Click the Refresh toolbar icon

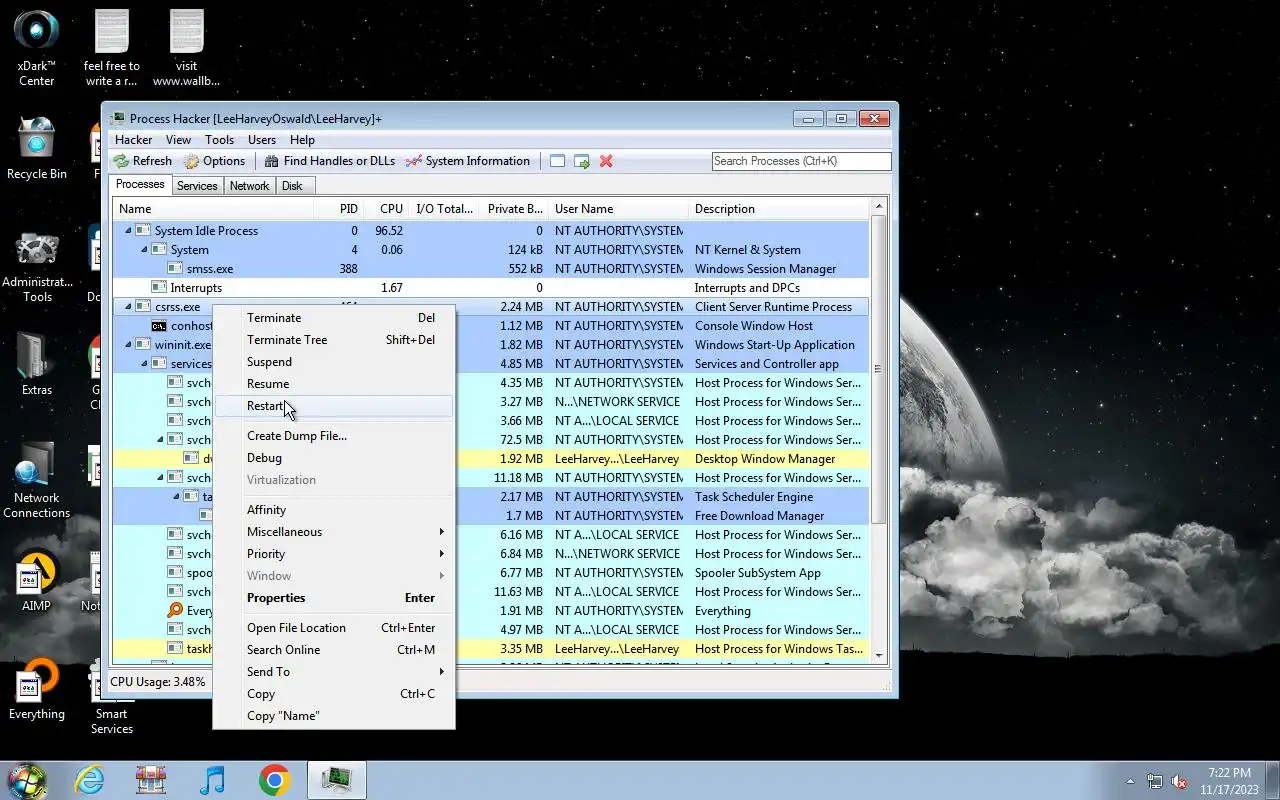121,161
